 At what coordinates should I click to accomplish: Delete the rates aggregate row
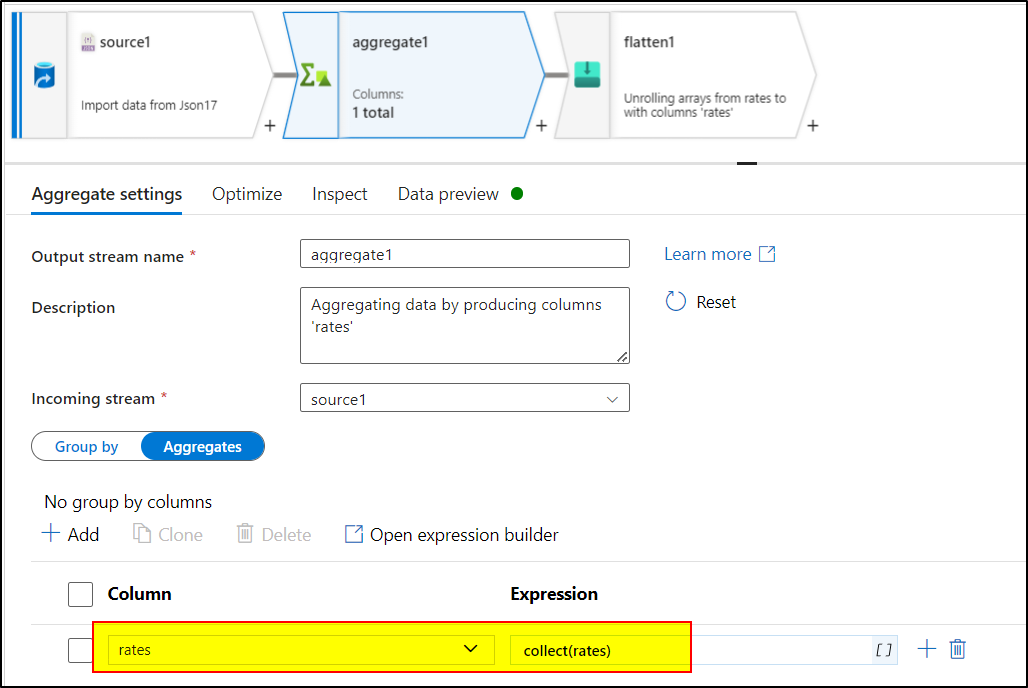point(957,649)
